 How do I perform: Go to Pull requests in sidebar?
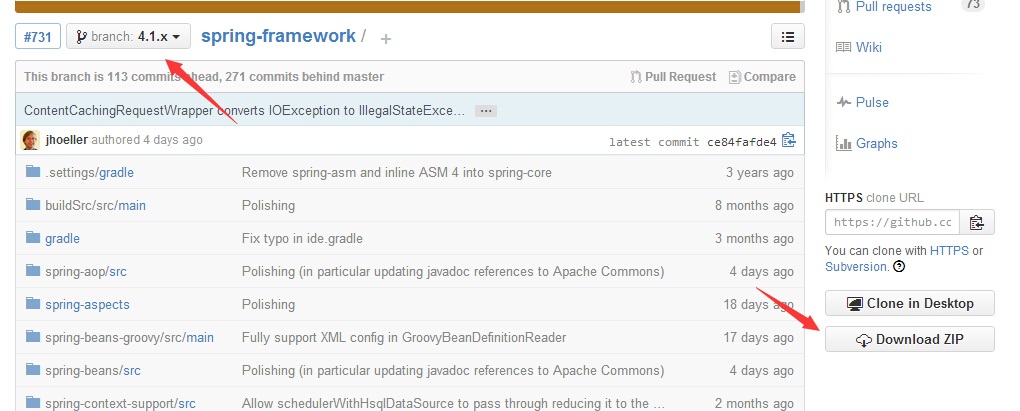(x=893, y=7)
